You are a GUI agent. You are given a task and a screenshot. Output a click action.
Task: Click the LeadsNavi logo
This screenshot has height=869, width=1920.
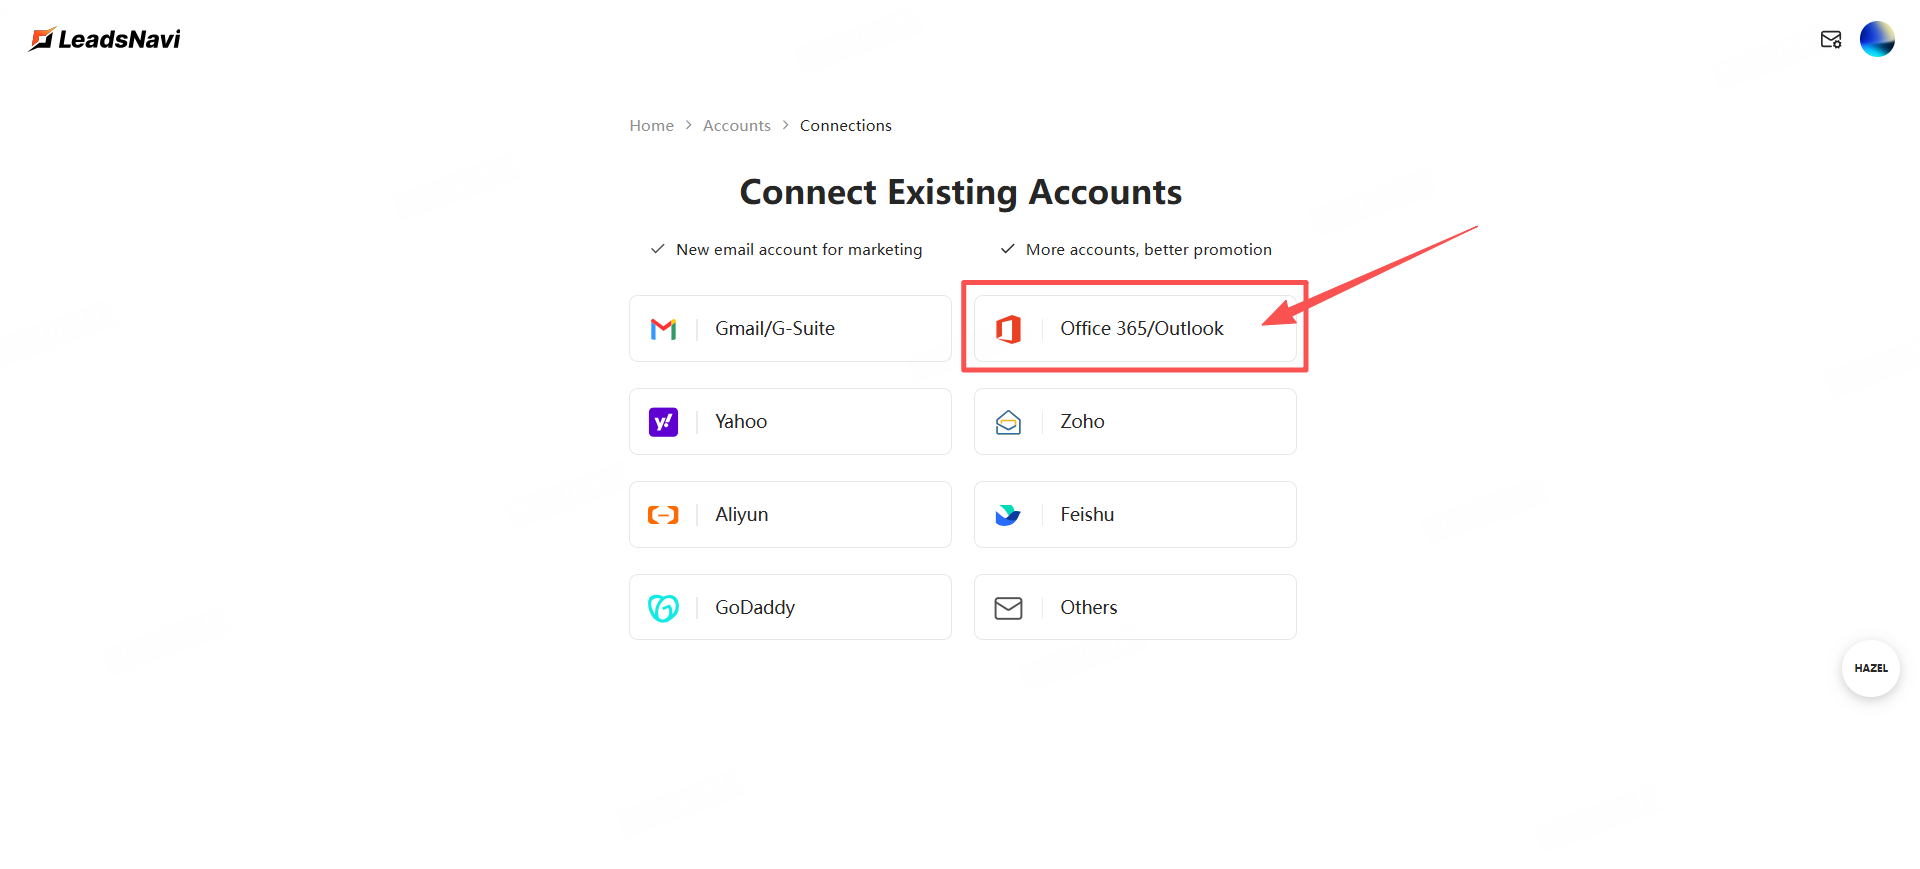tap(105, 40)
